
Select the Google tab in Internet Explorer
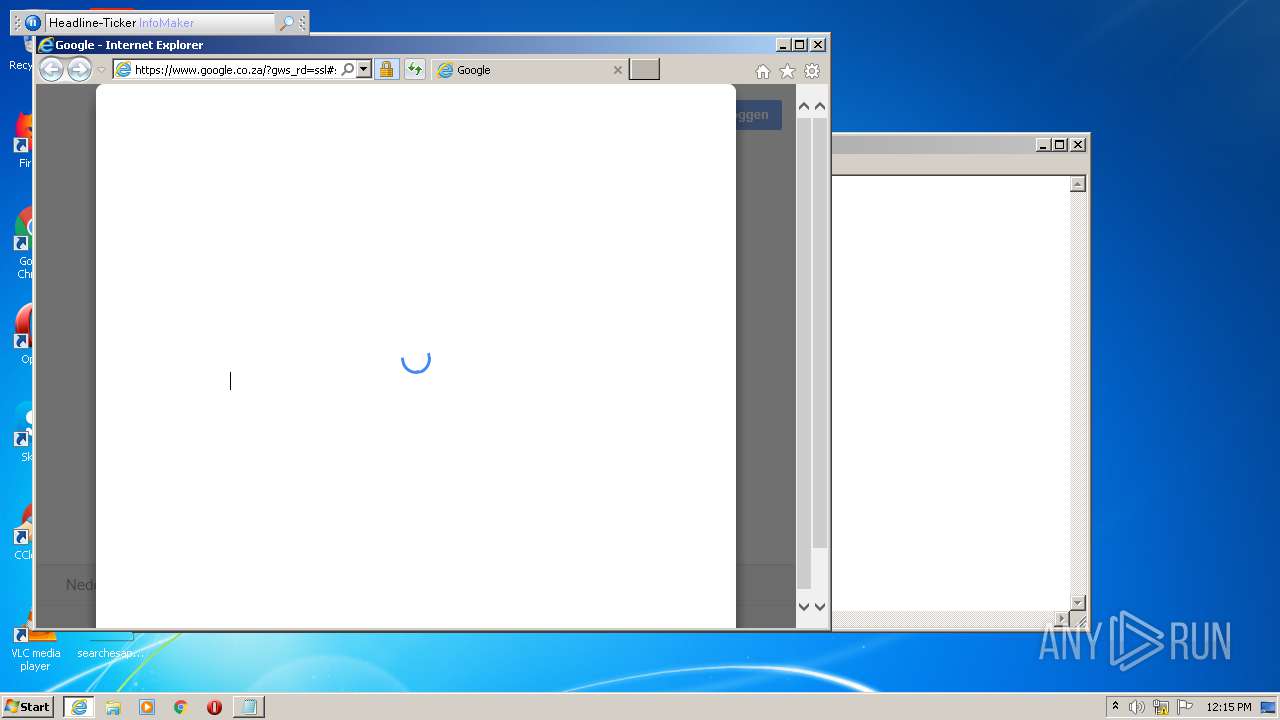[x=530, y=70]
